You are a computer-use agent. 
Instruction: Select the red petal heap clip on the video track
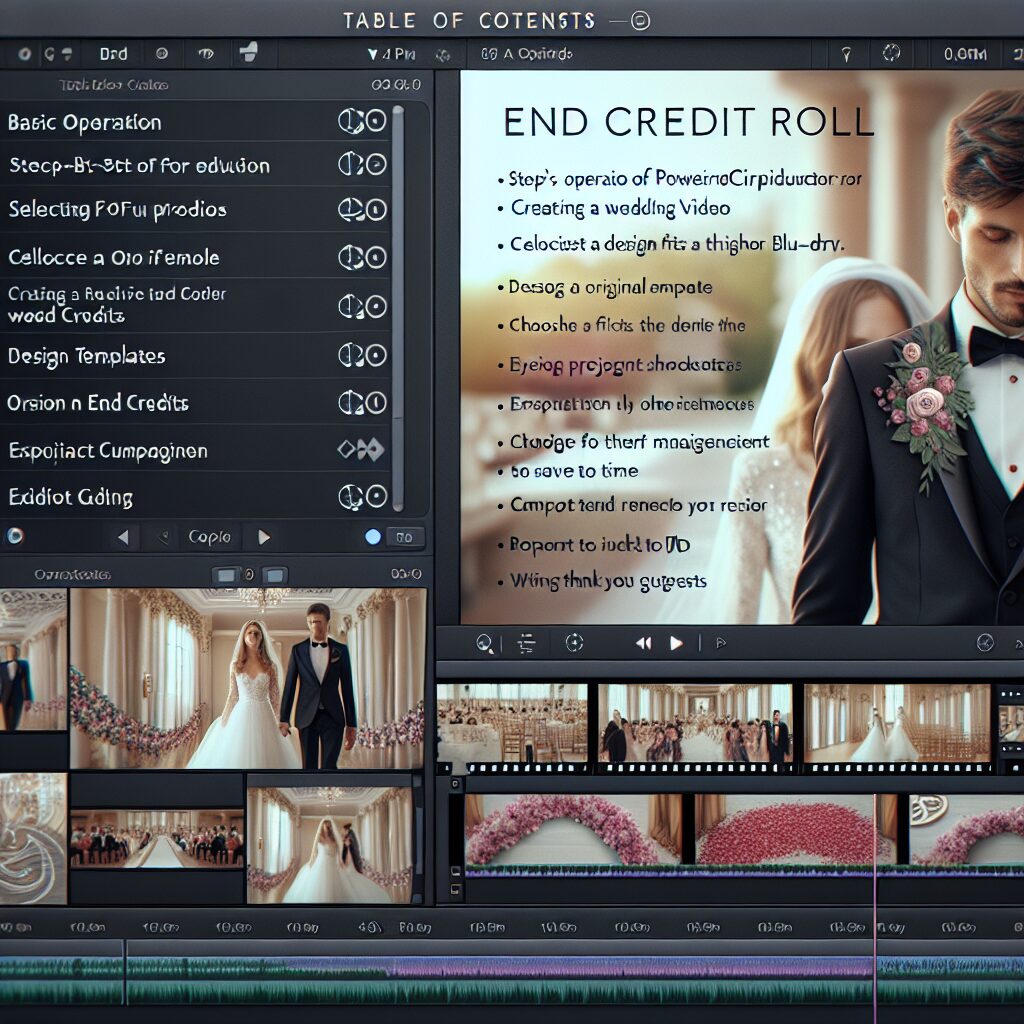[x=794, y=829]
